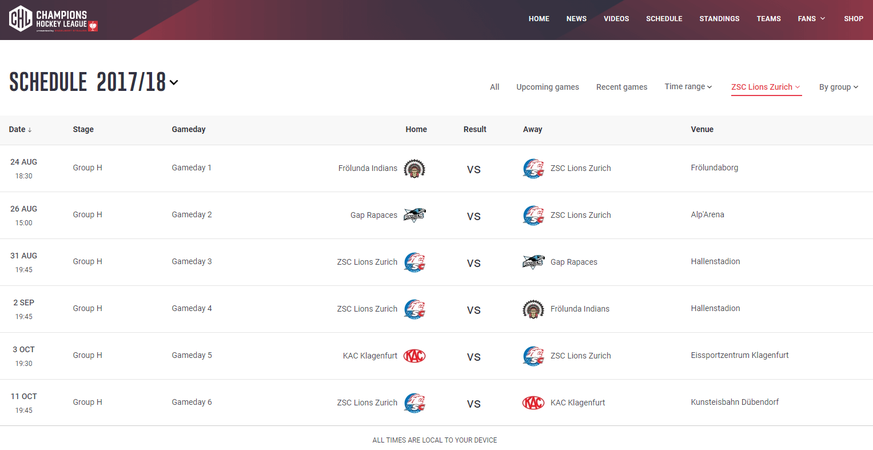Screen dimensions: 873x450
Task: Click the VS result in 11 OCT row
Action: tap(474, 403)
